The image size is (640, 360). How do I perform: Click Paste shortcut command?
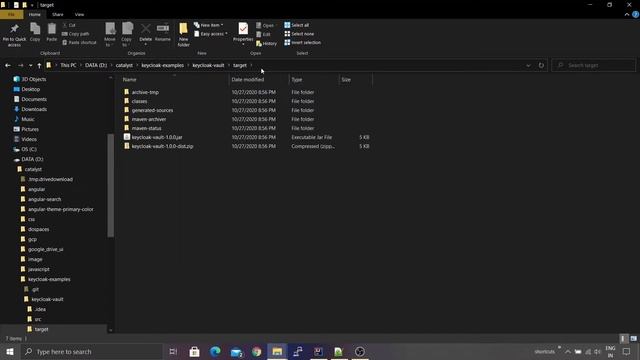(79, 42)
